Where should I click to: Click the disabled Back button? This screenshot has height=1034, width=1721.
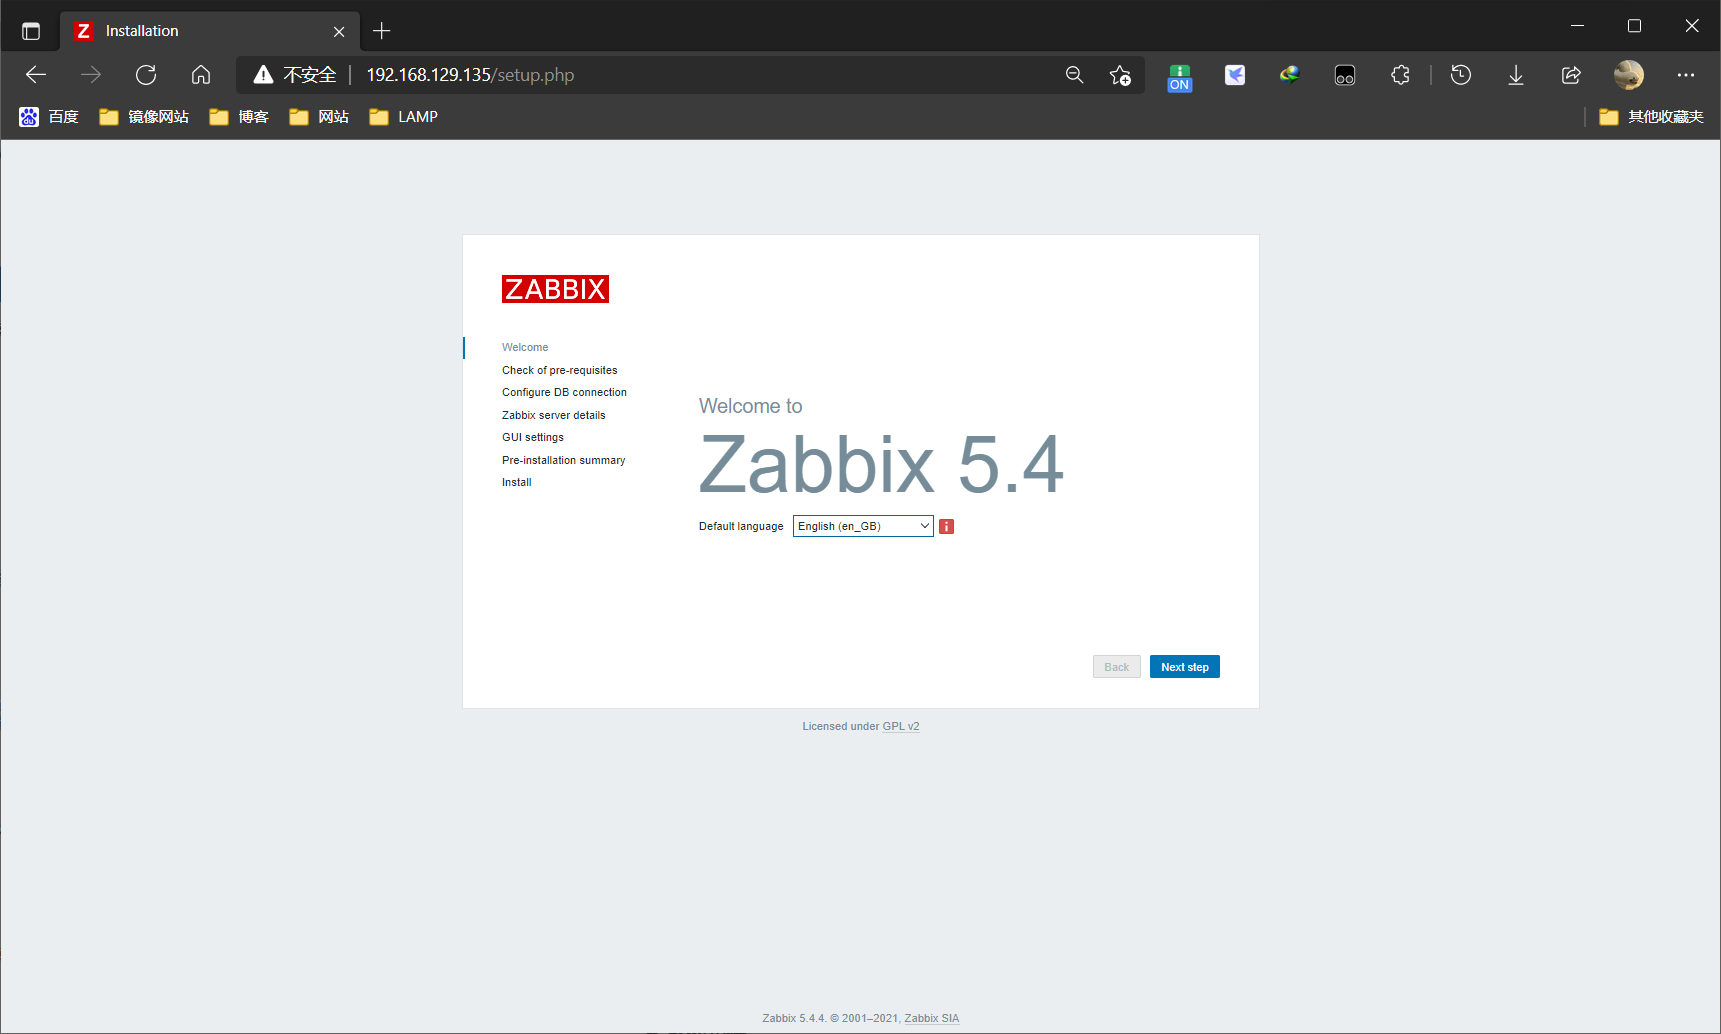[x=1117, y=667]
